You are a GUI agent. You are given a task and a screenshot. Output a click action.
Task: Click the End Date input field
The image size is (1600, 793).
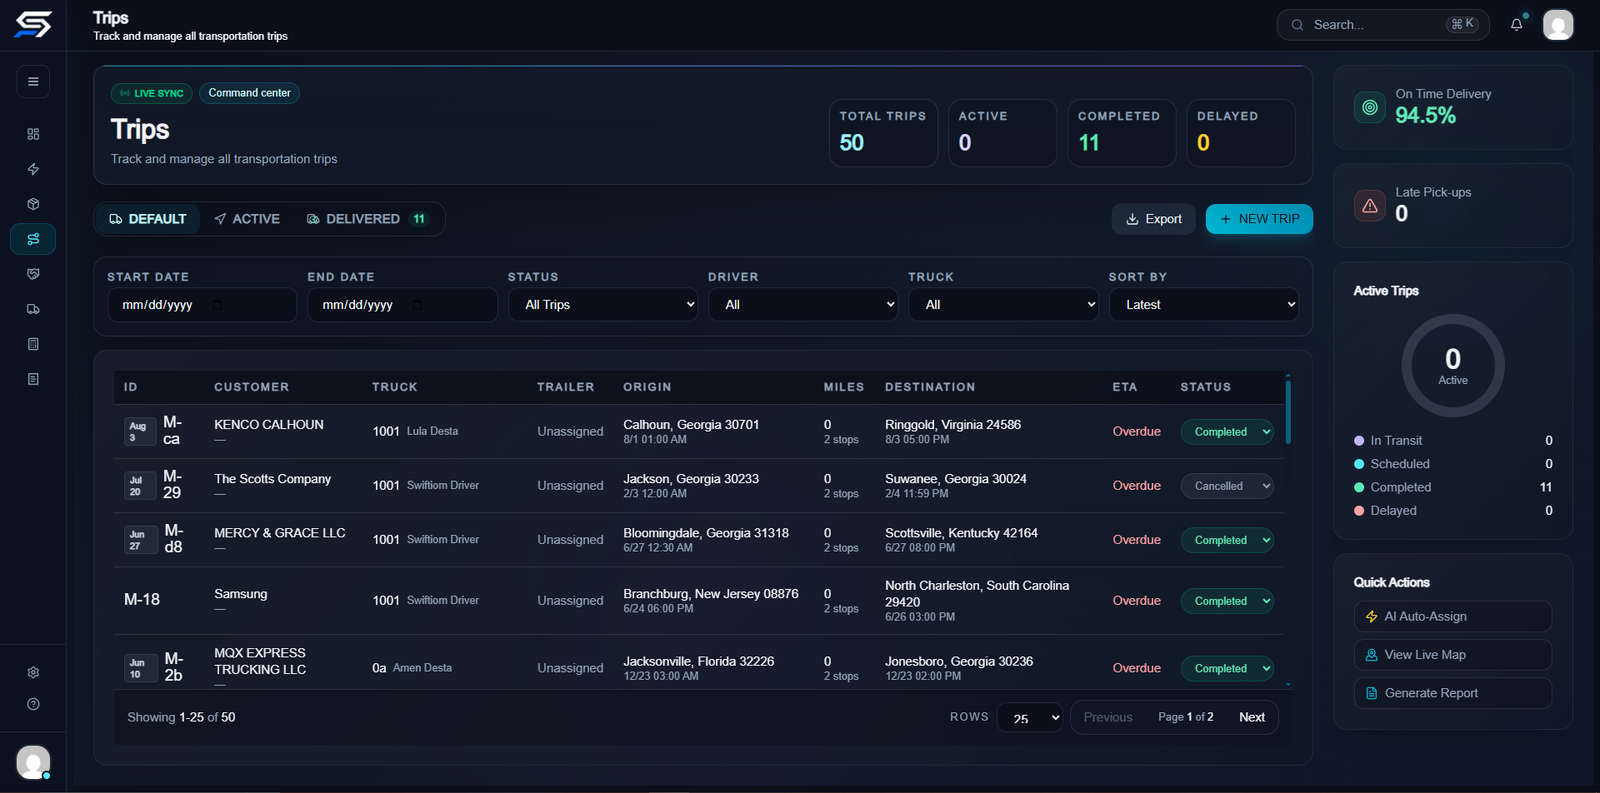(402, 305)
